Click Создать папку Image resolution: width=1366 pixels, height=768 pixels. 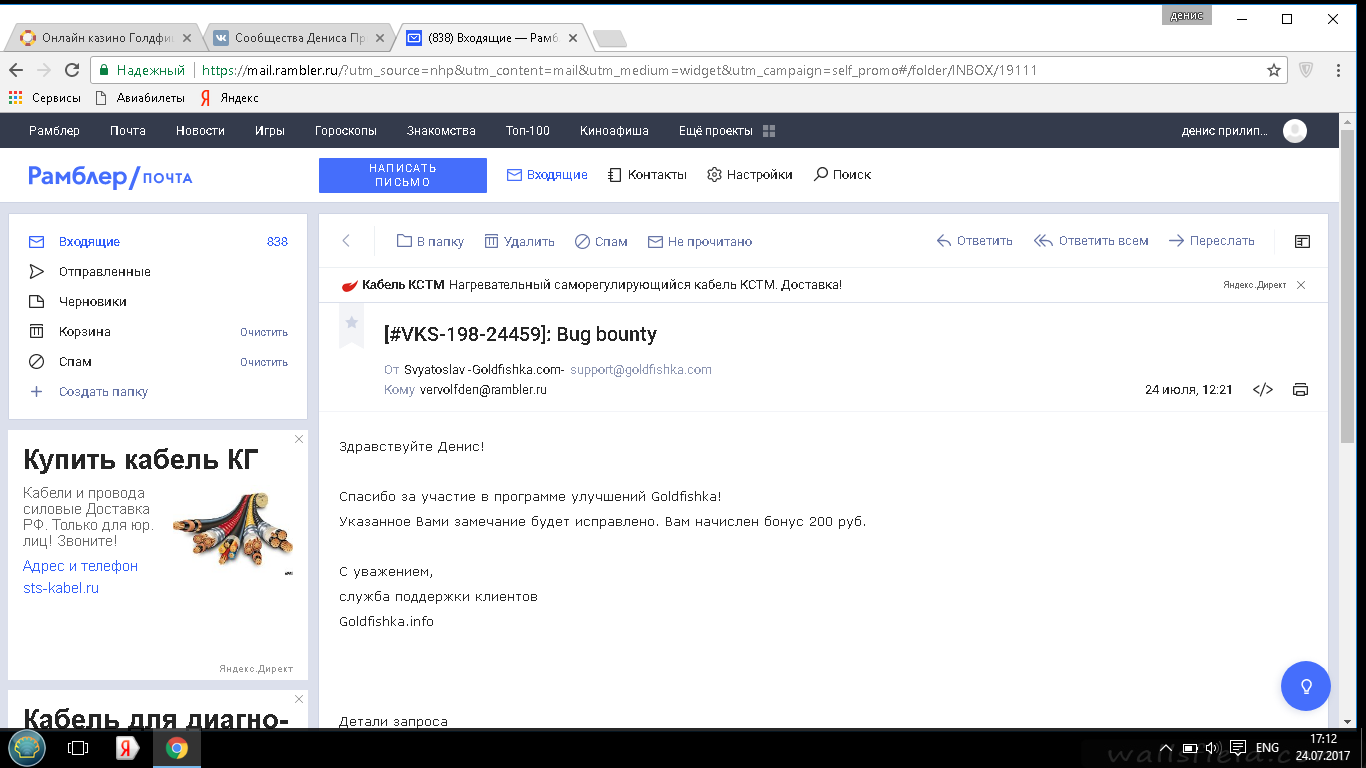90,392
